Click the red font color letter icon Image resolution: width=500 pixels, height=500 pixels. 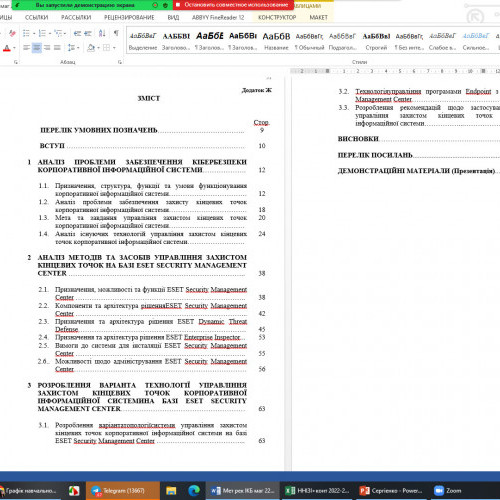click(x=7, y=48)
